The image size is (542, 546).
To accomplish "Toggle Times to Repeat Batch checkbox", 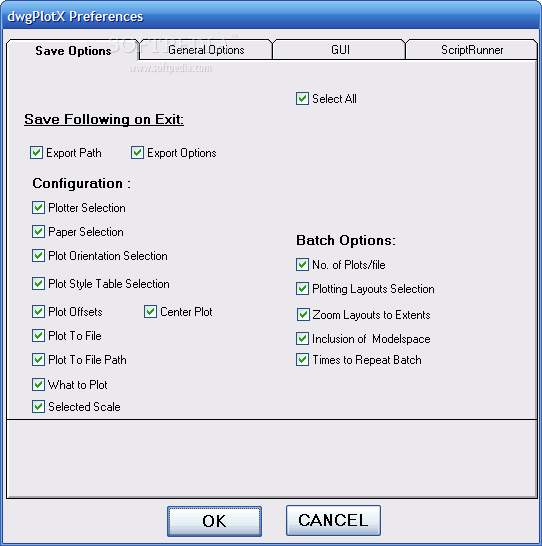I will 302,359.
